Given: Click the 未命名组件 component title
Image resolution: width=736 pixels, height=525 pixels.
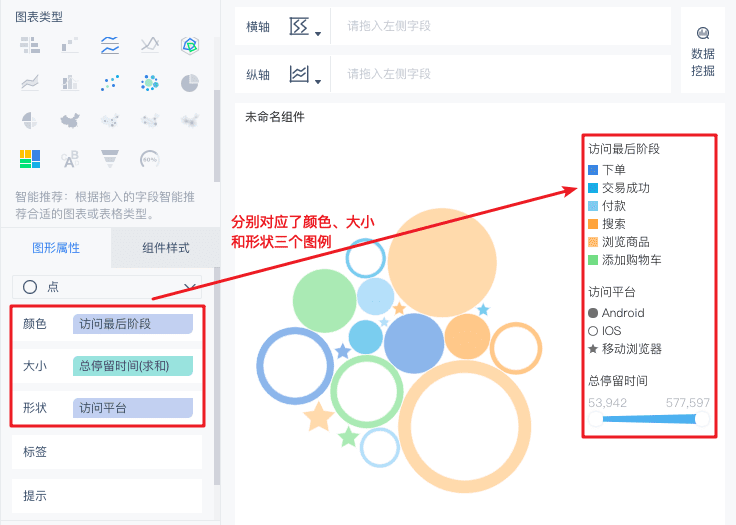Looking at the screenshot, I should click(x=275, y=117).
